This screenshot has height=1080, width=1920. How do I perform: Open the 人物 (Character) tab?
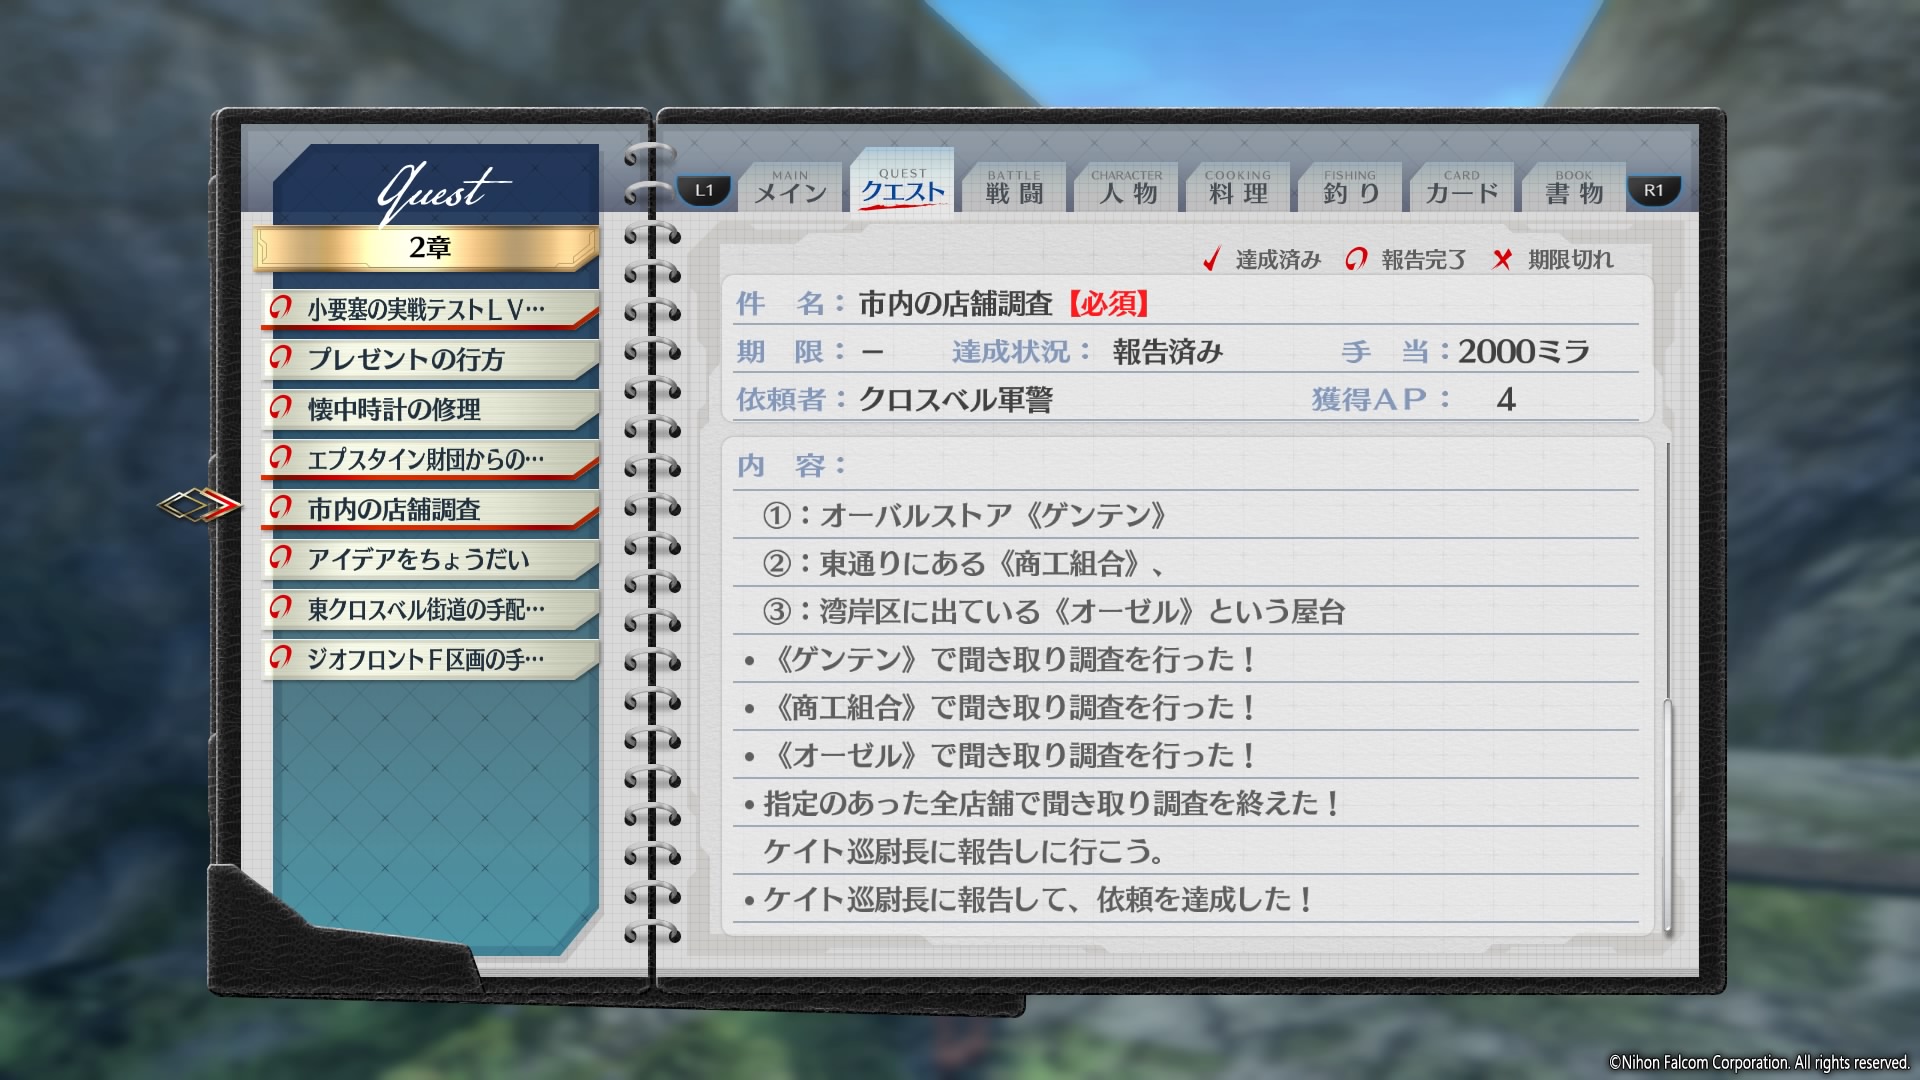coord(1127,187)
